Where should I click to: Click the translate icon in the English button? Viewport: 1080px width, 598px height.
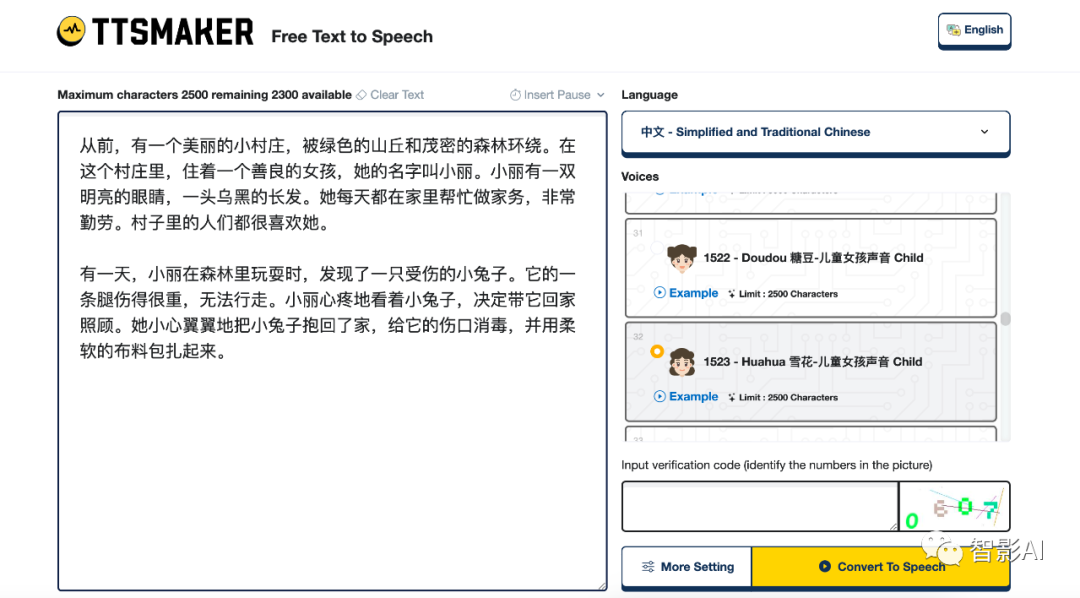coord(953,30)
